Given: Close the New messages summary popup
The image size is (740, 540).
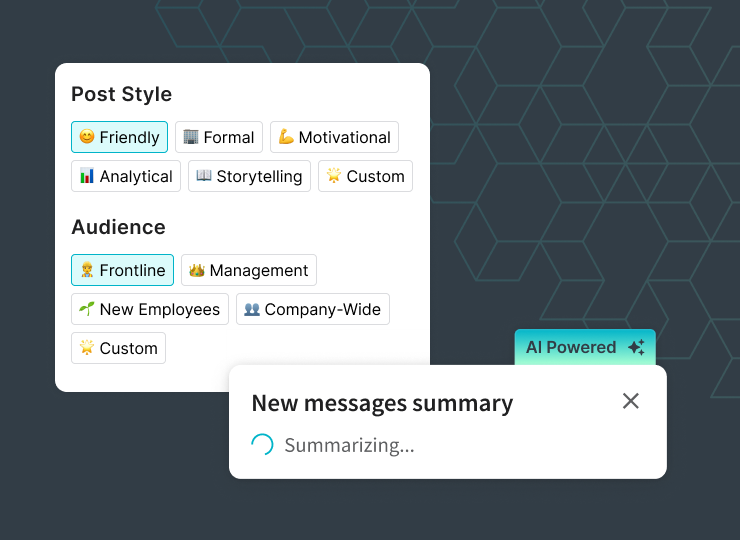Looking at the screenshot, I should (630, 401).
